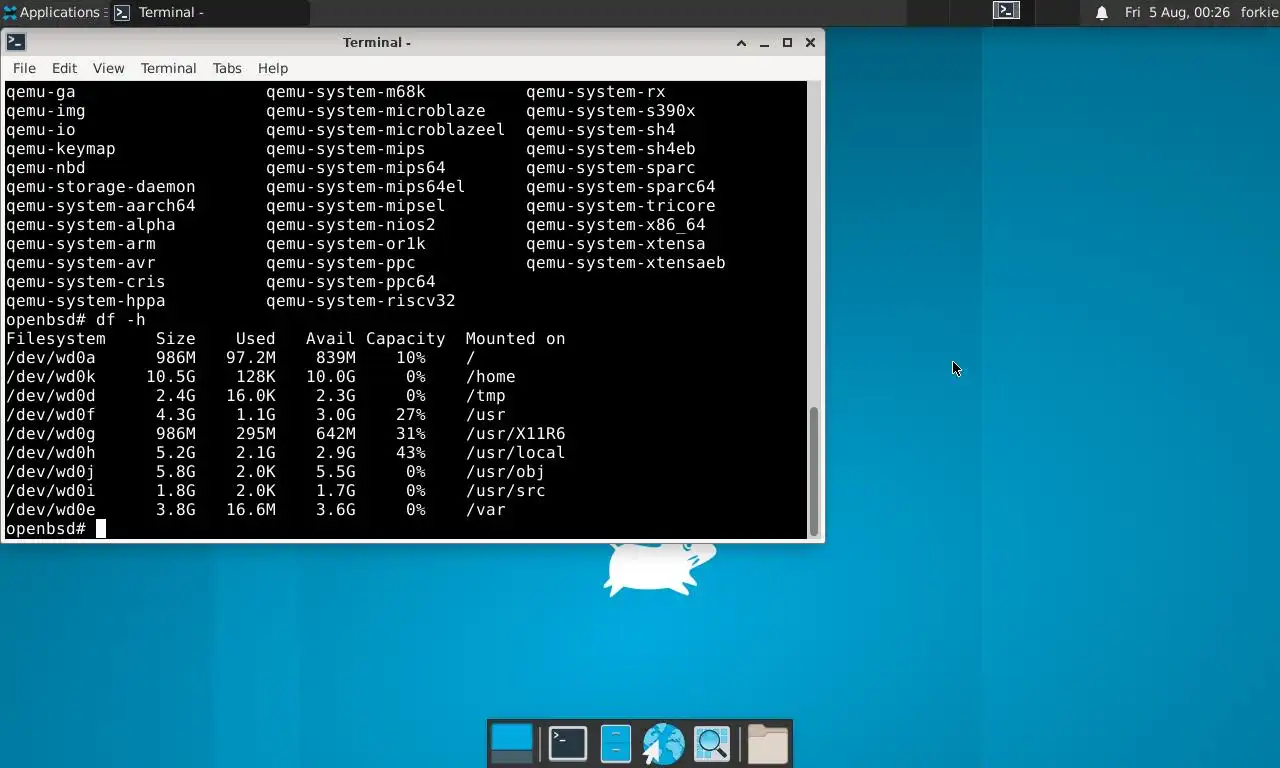Click the 'Filesystem' column header text
The image size is (1280, 768).
click(x=56, y=339)
